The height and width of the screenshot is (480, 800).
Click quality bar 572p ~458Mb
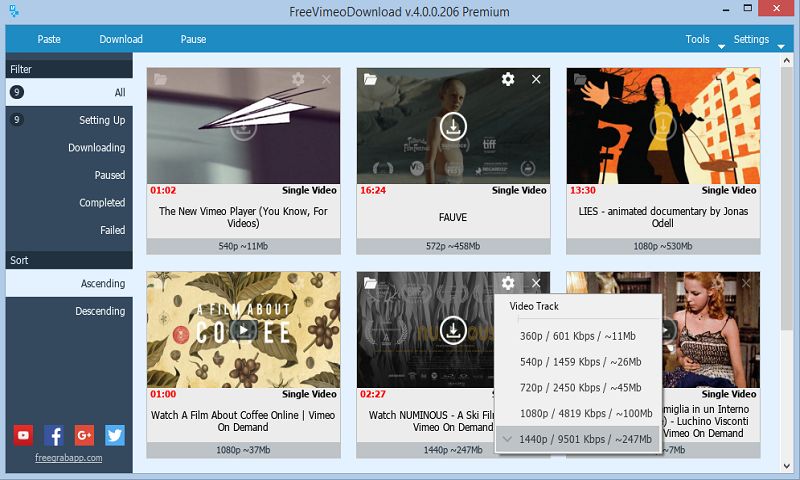point(453,246)
